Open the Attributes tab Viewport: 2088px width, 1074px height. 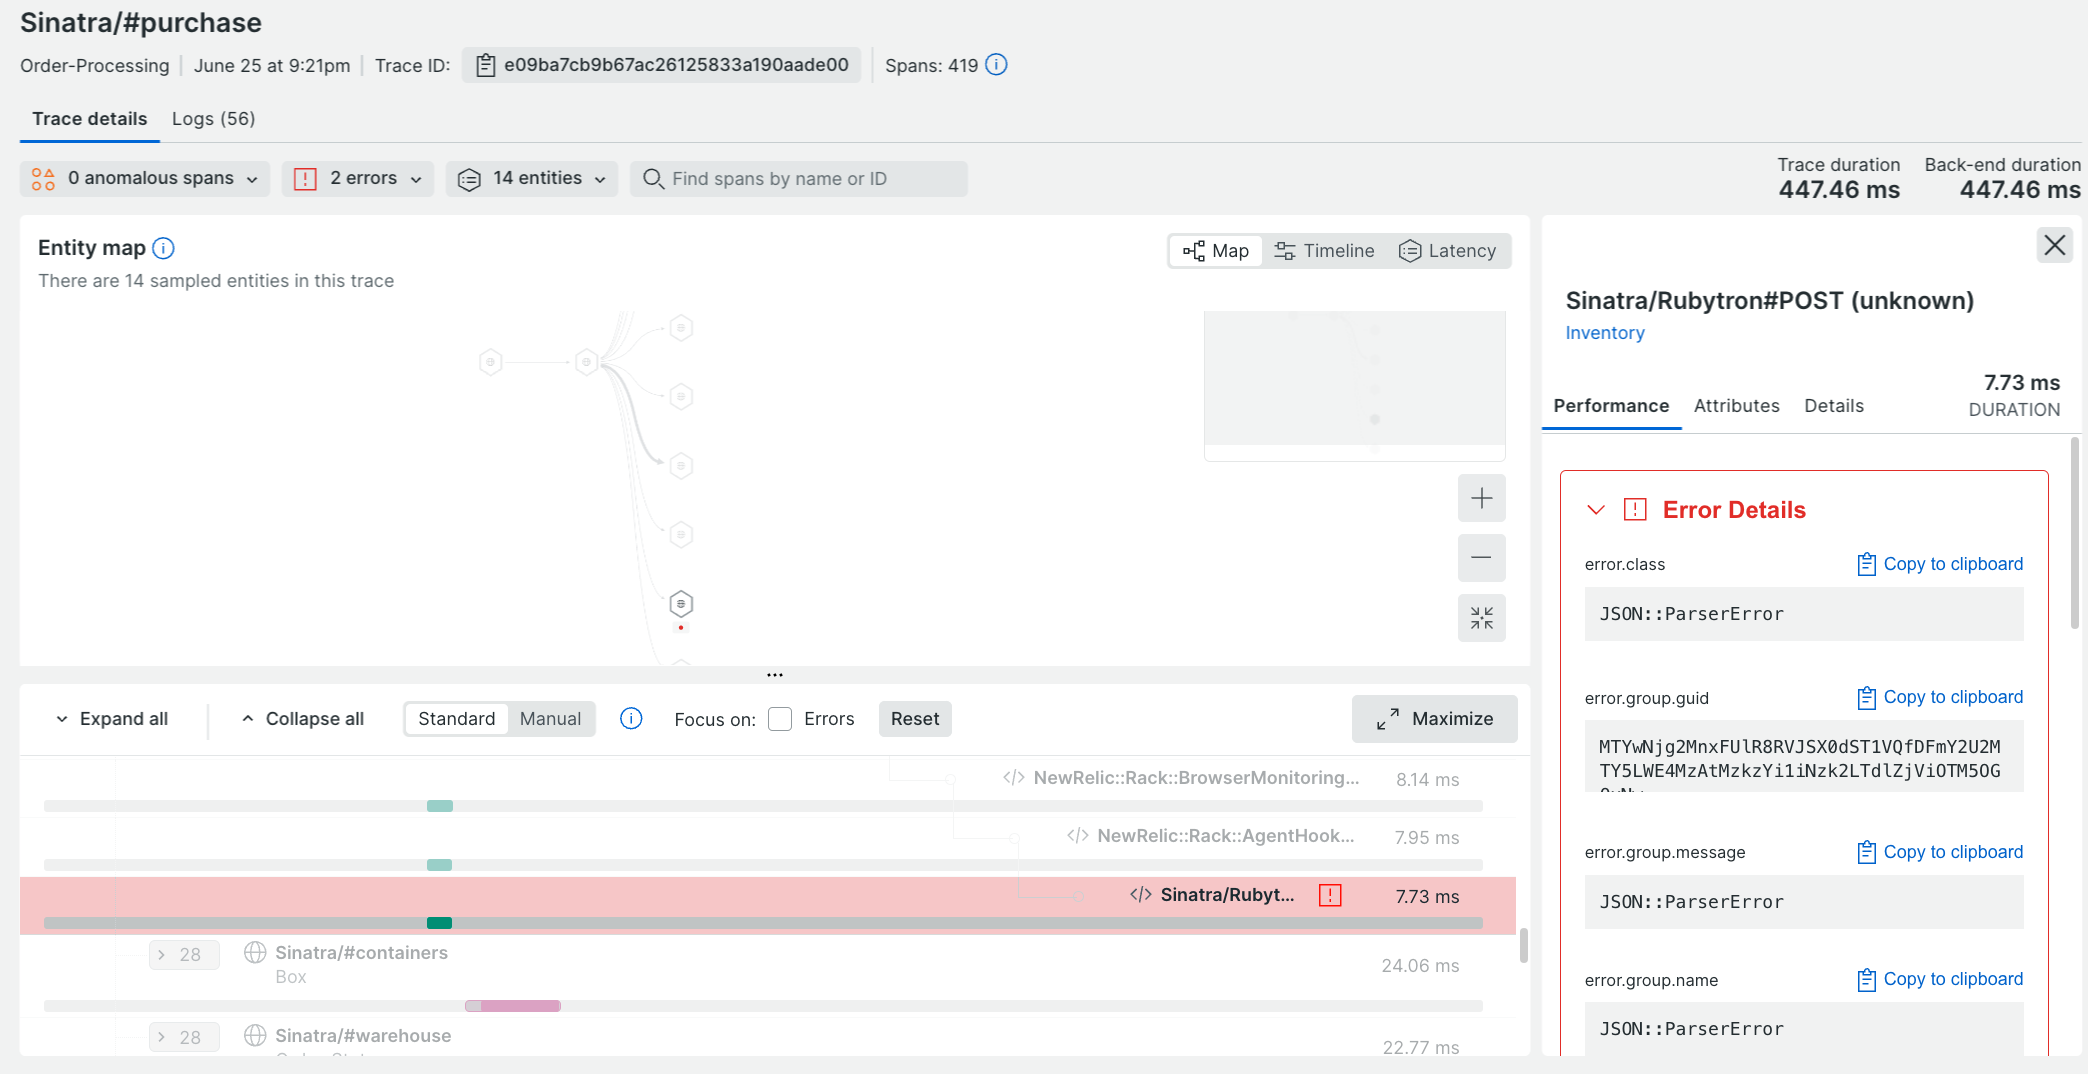(x=1737, y=406)
